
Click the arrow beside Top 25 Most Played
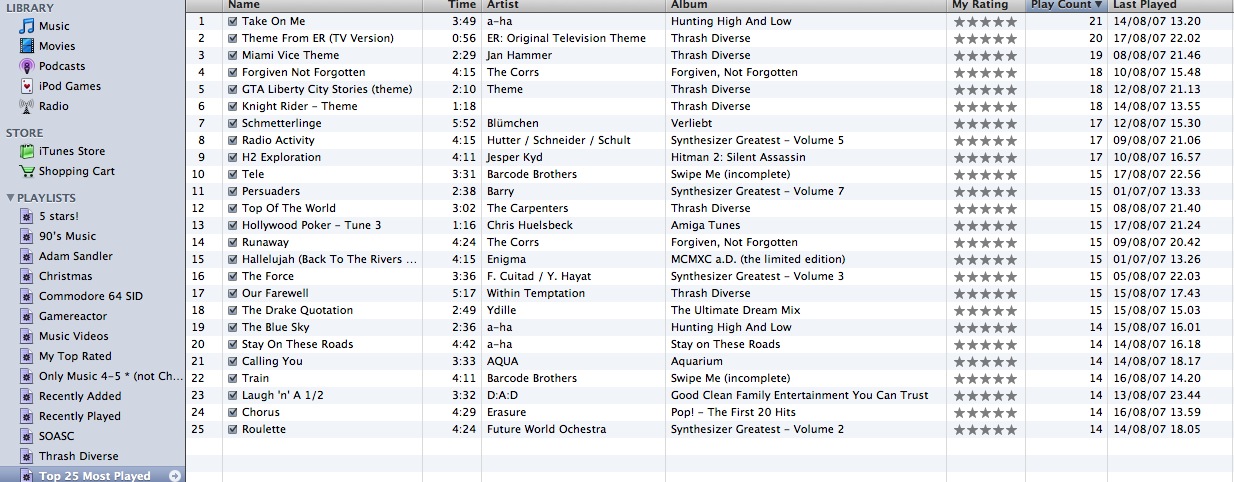tap(174, 476)
